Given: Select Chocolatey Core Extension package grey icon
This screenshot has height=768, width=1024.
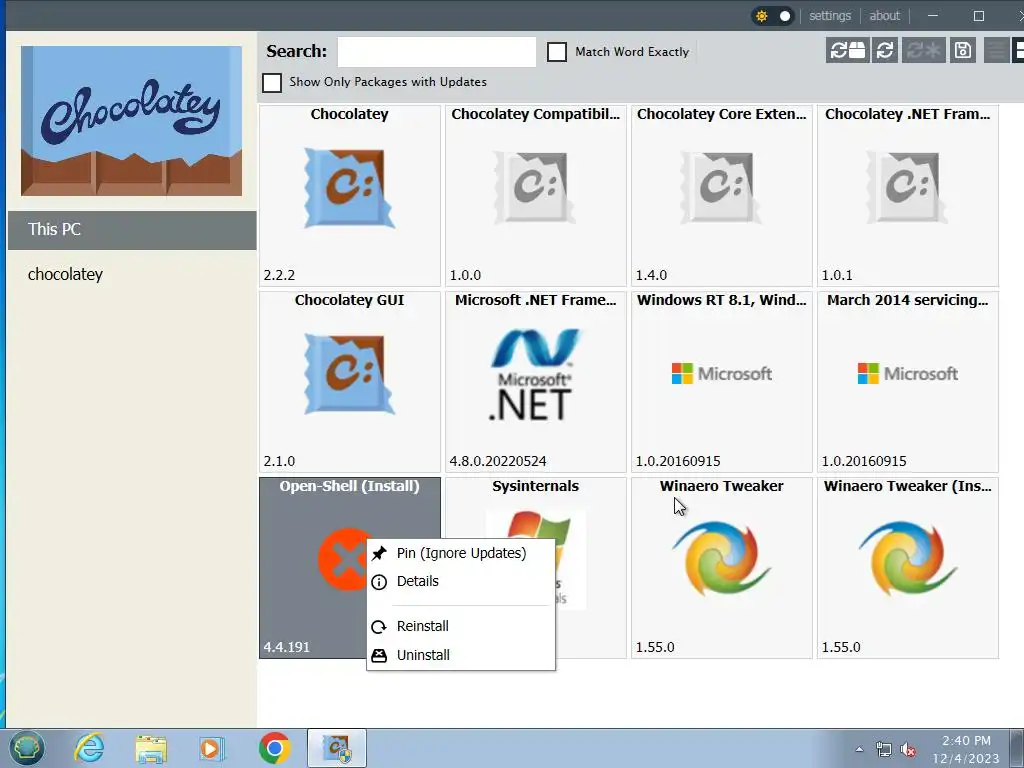Looking at the screenshot, I should coord(721,188).
